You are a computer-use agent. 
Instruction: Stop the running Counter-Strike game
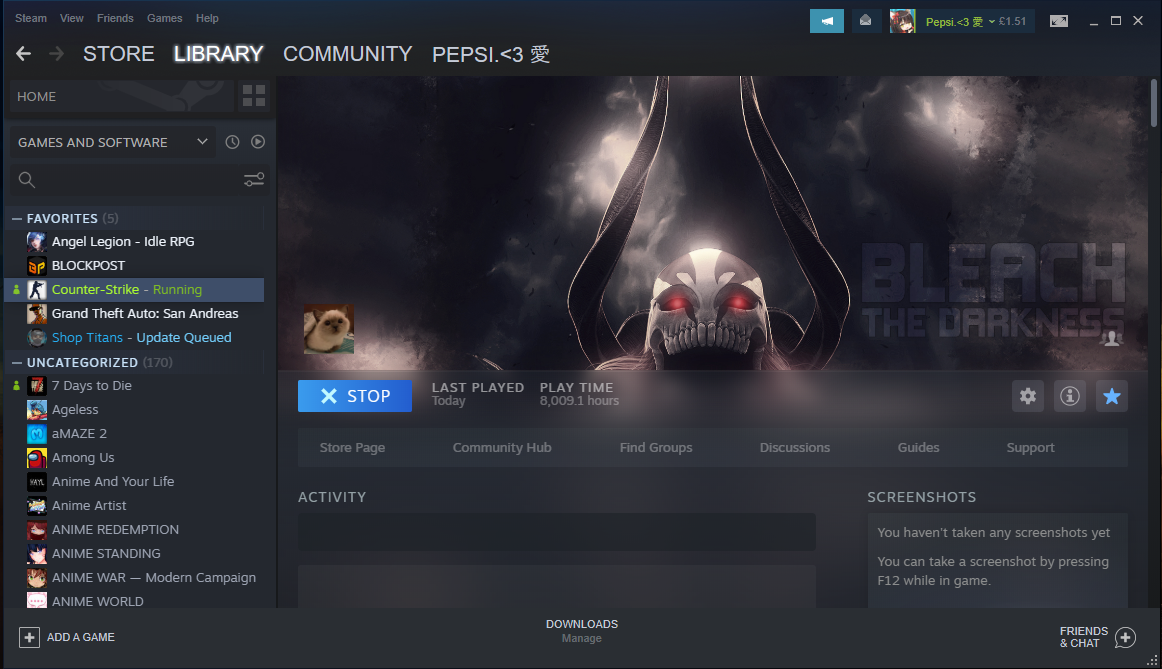(x=354, y=396)
